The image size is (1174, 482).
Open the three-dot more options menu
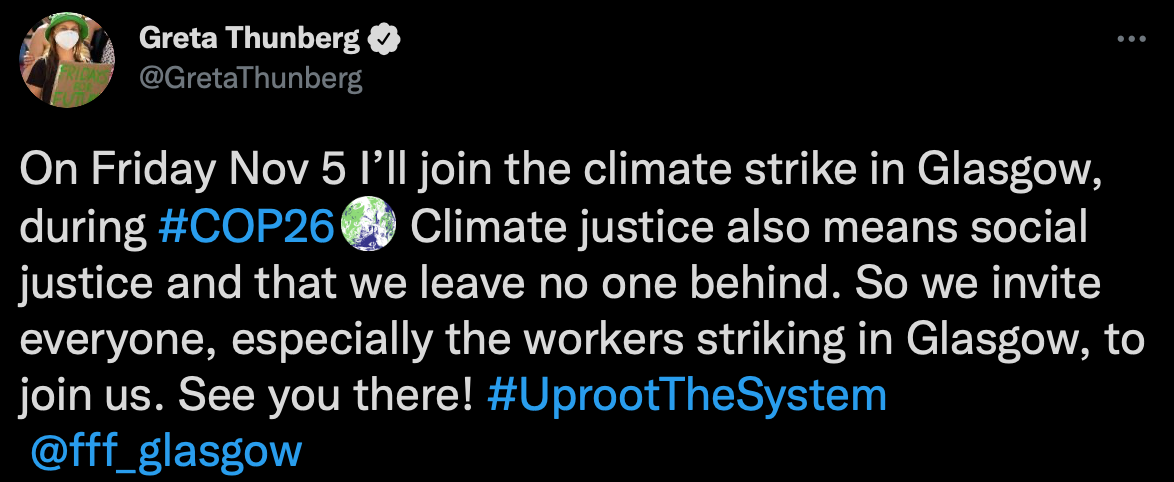(x=1130, y=39)
